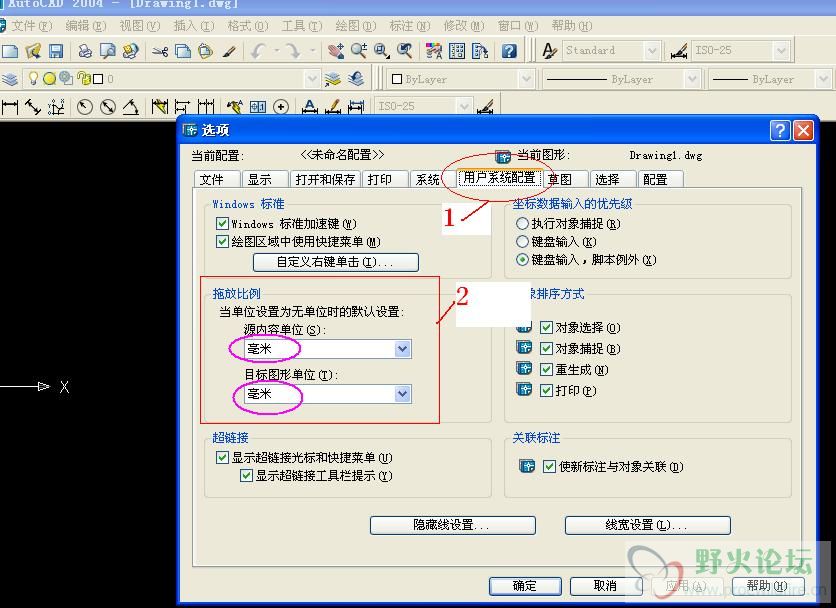Select 键盘输入(K) radio button

coord(522,241)
